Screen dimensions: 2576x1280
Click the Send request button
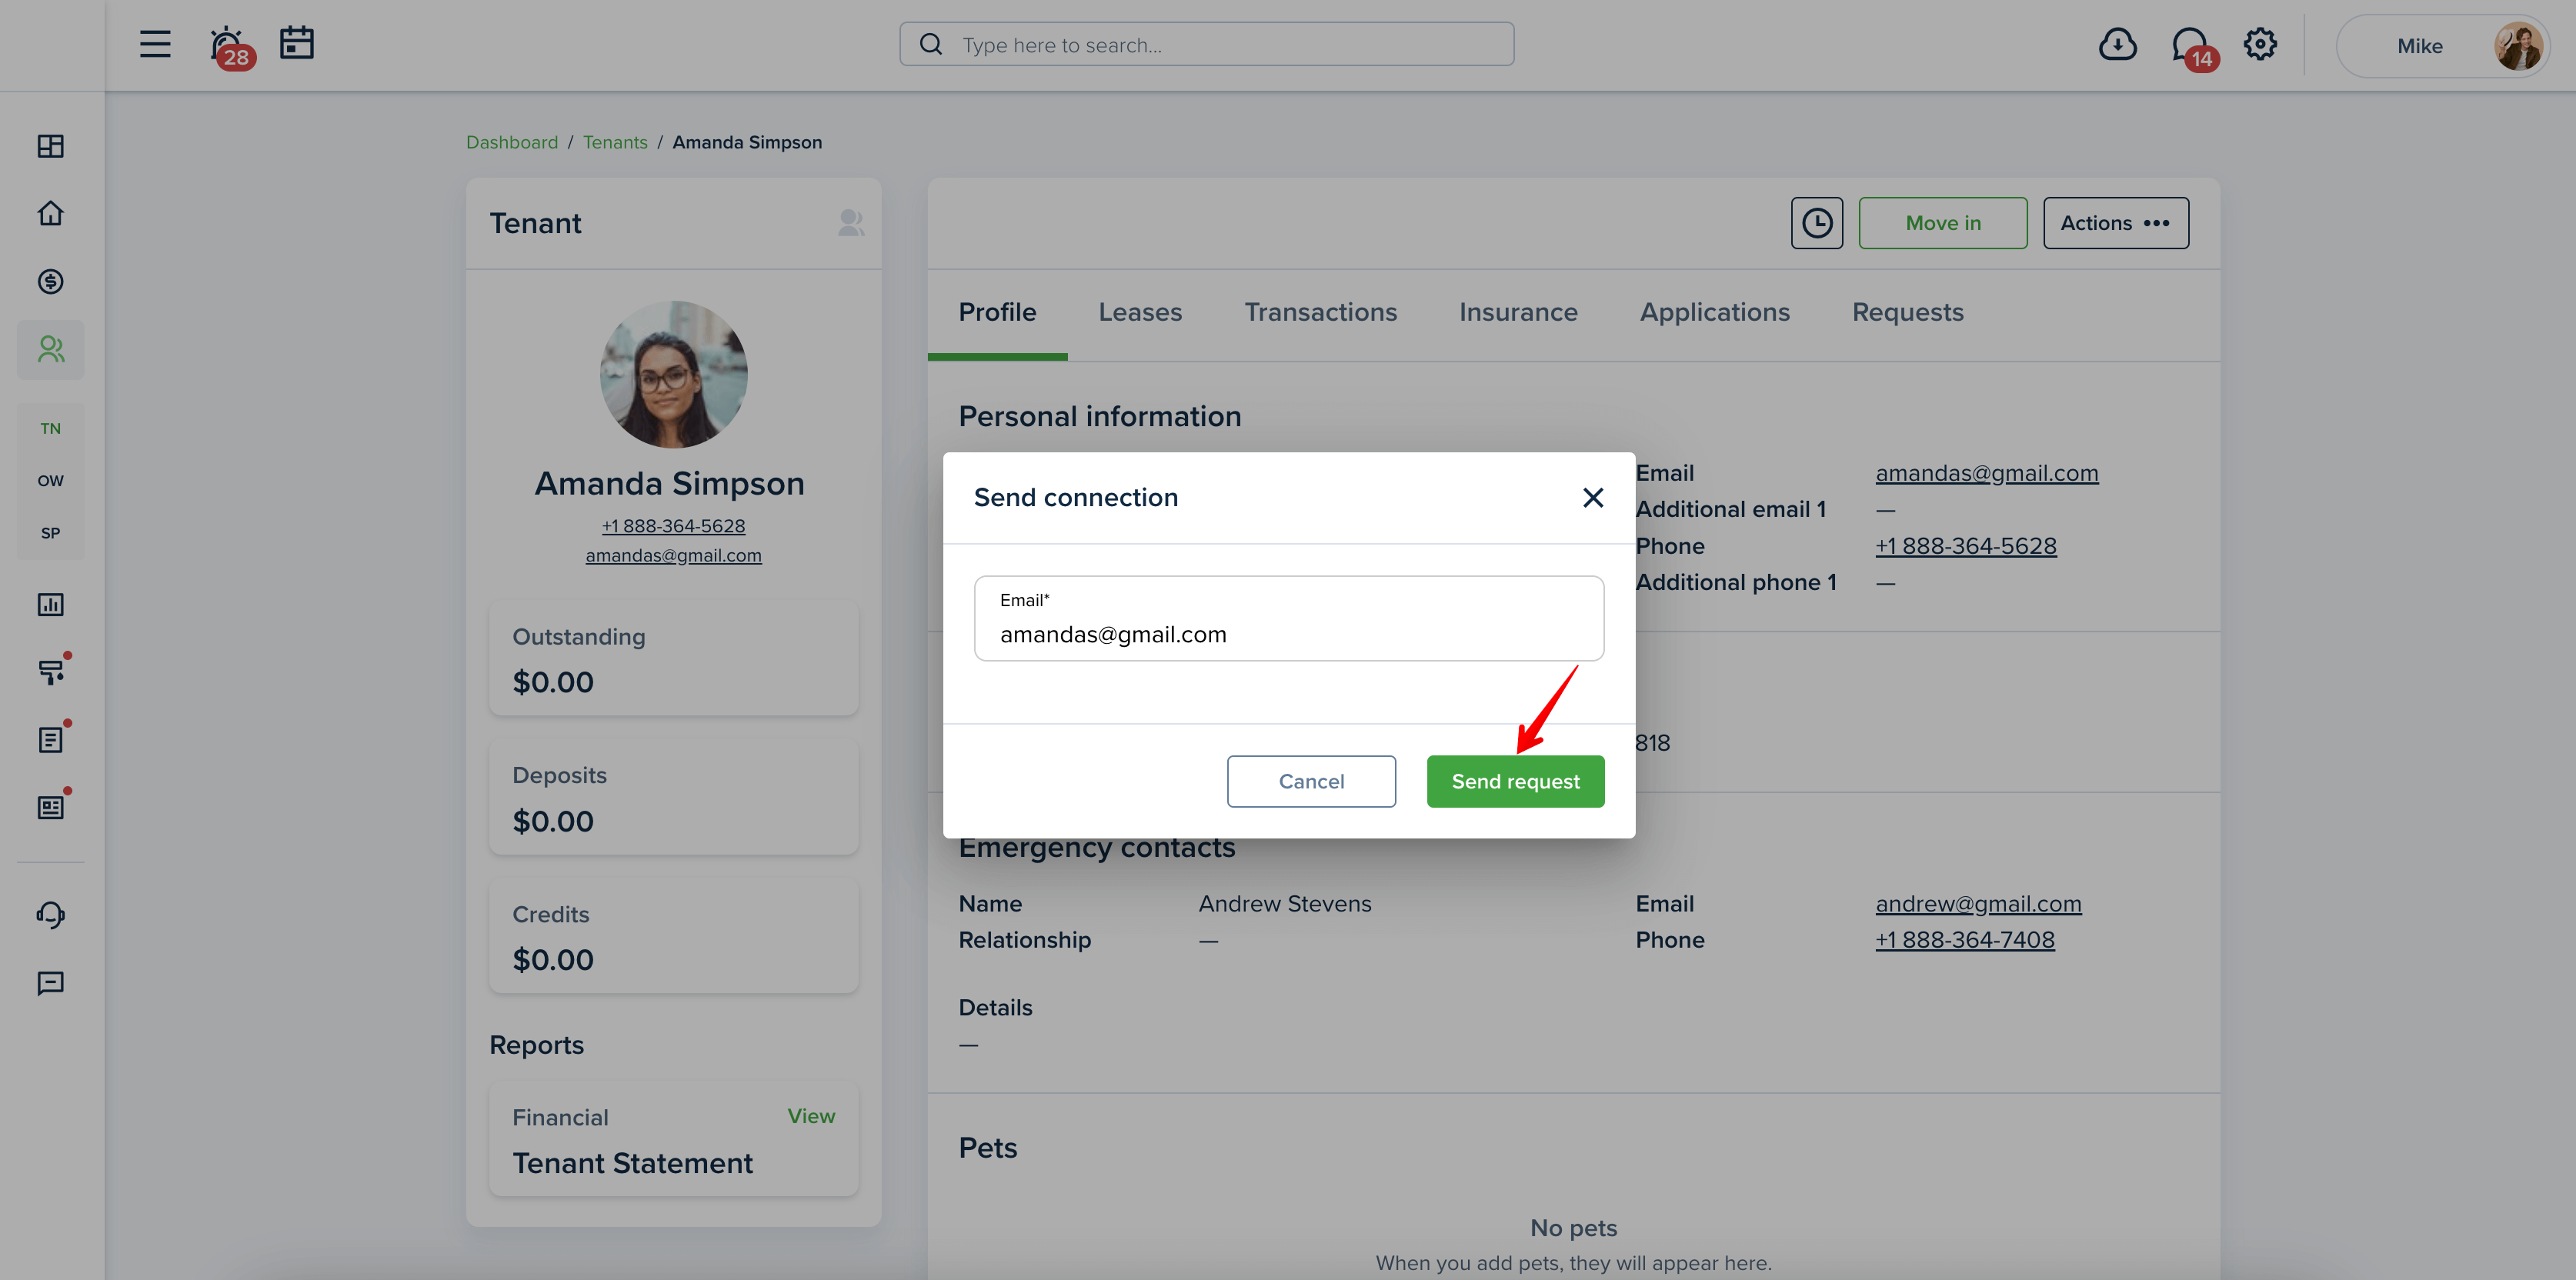click(1515, 781)
